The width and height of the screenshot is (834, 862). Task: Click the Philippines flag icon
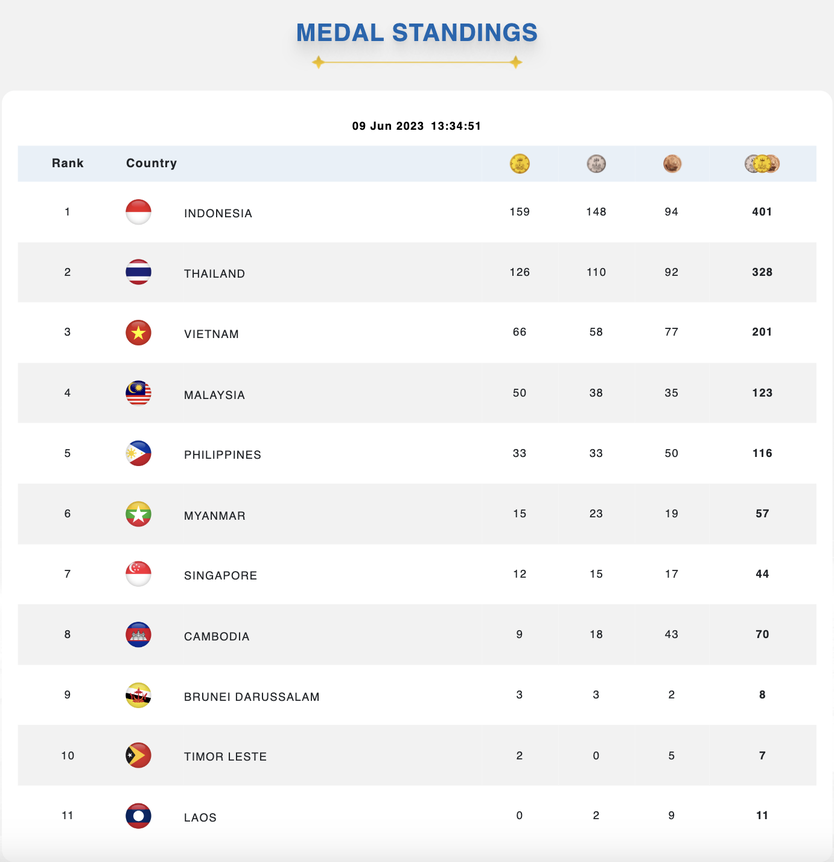pyautogui.click(x=139, y=454)
